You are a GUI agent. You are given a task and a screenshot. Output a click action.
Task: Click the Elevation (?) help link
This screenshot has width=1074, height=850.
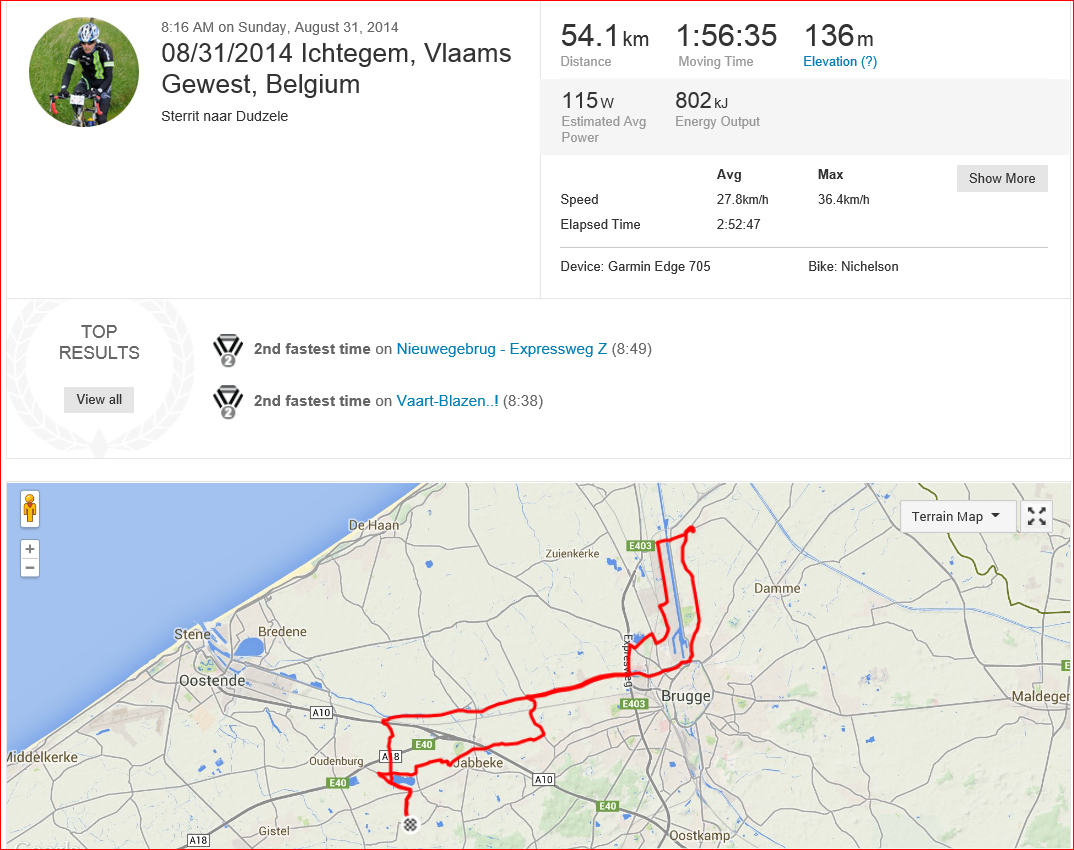[x=840, y=62]
